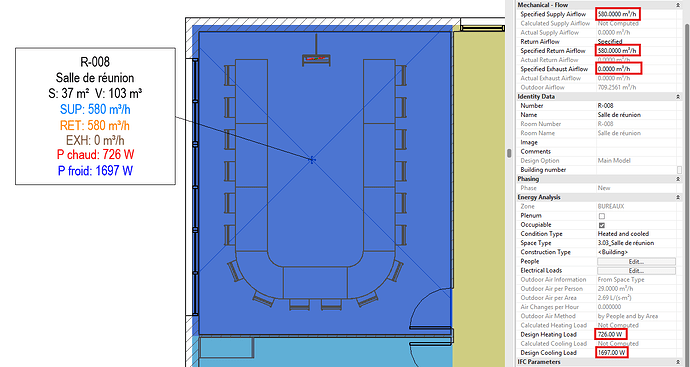This screenshot has width=690, height=367.
Task: Click tag line 'RET: 580 m³/h'
Action: [95, 125]
